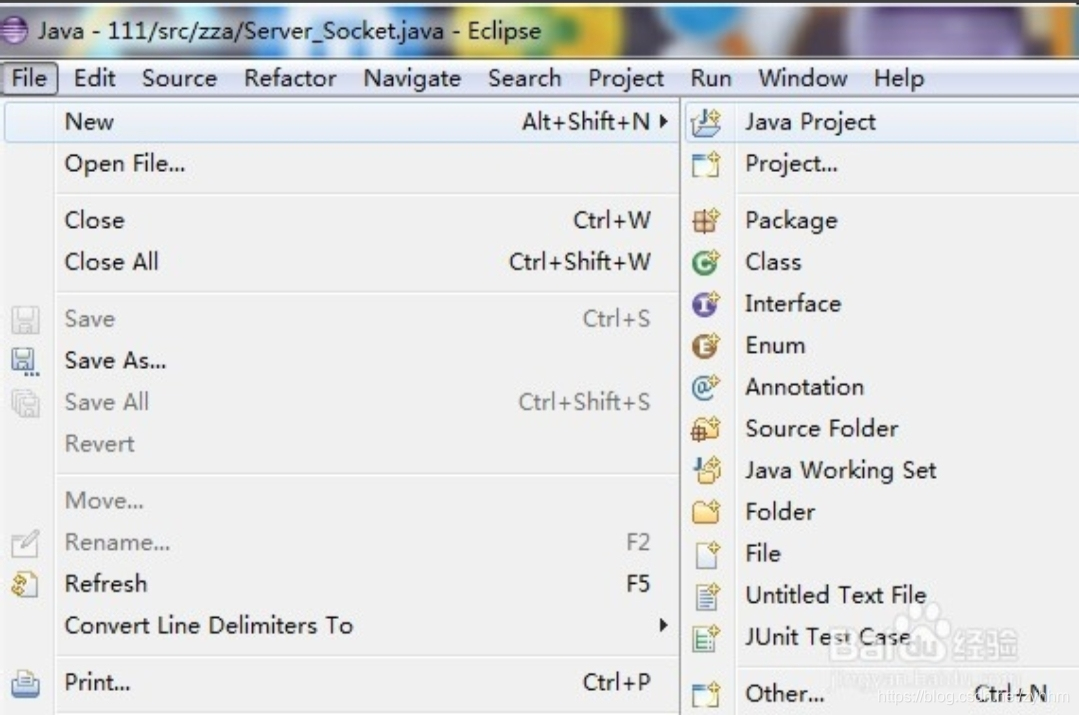
Task: Click the yellow Folder icon
Action: [x=705, y=512]
